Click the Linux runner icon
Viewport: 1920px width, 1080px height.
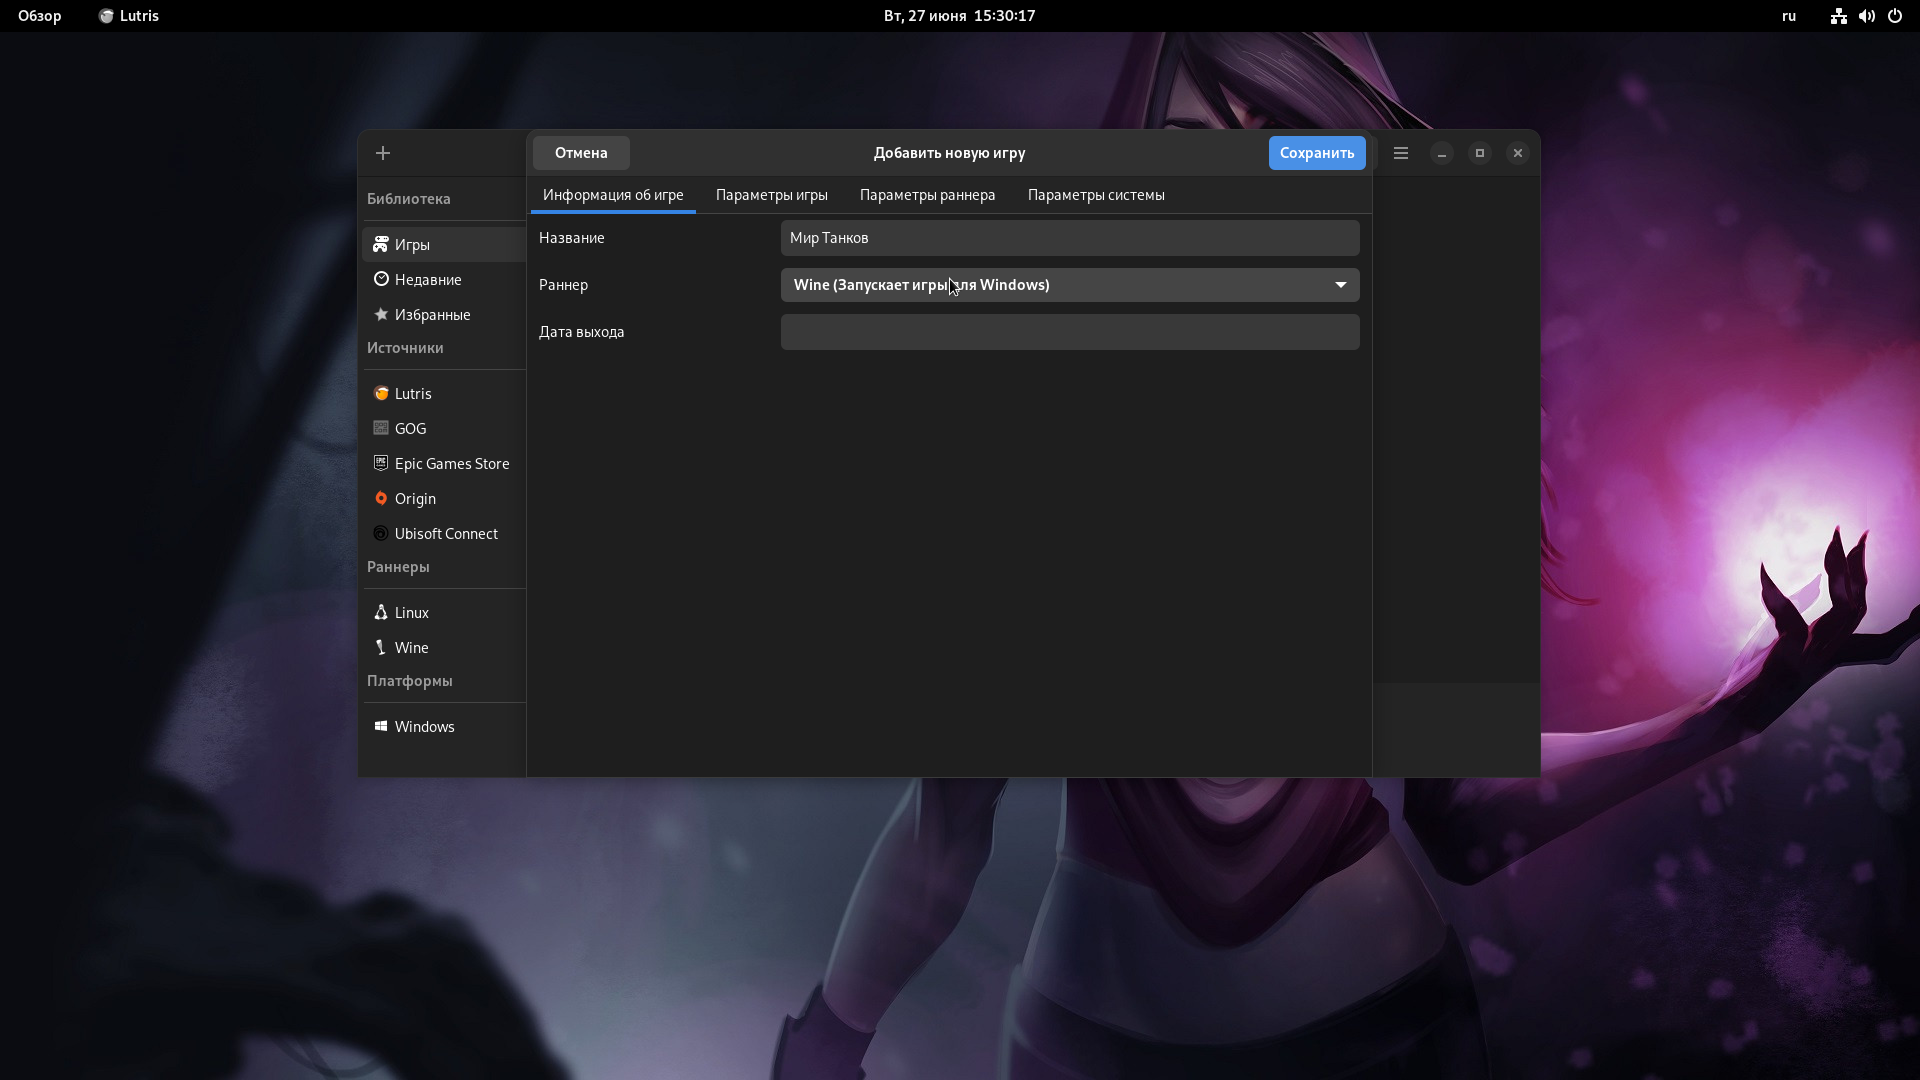pyautogui.click(x=381, y=611)
